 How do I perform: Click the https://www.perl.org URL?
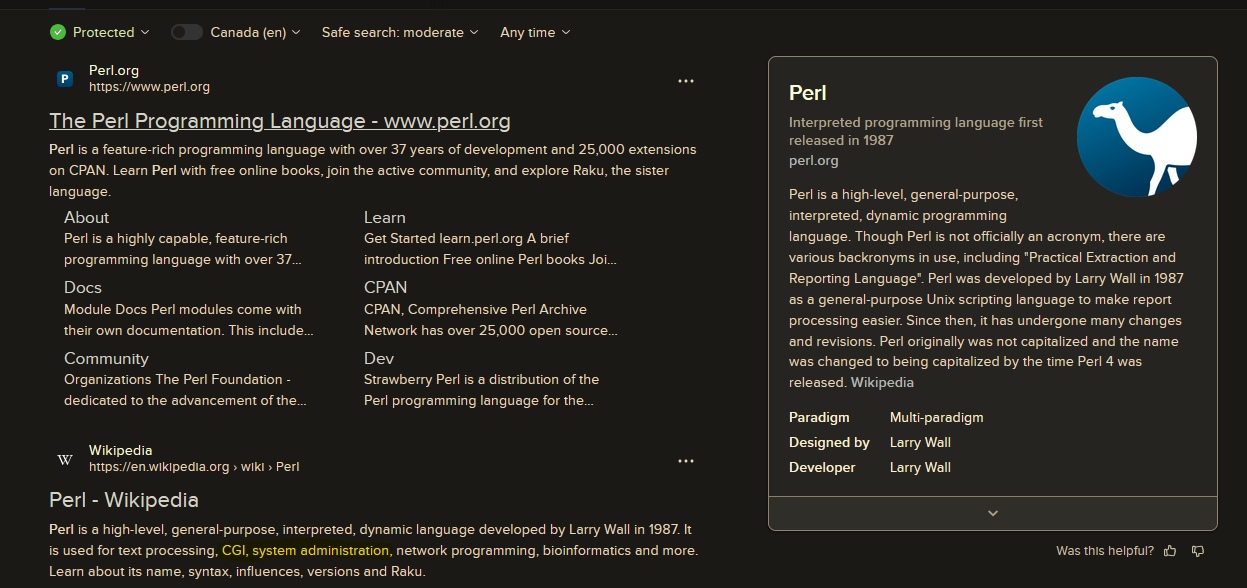pyautogui.click(x=149, y=87)
